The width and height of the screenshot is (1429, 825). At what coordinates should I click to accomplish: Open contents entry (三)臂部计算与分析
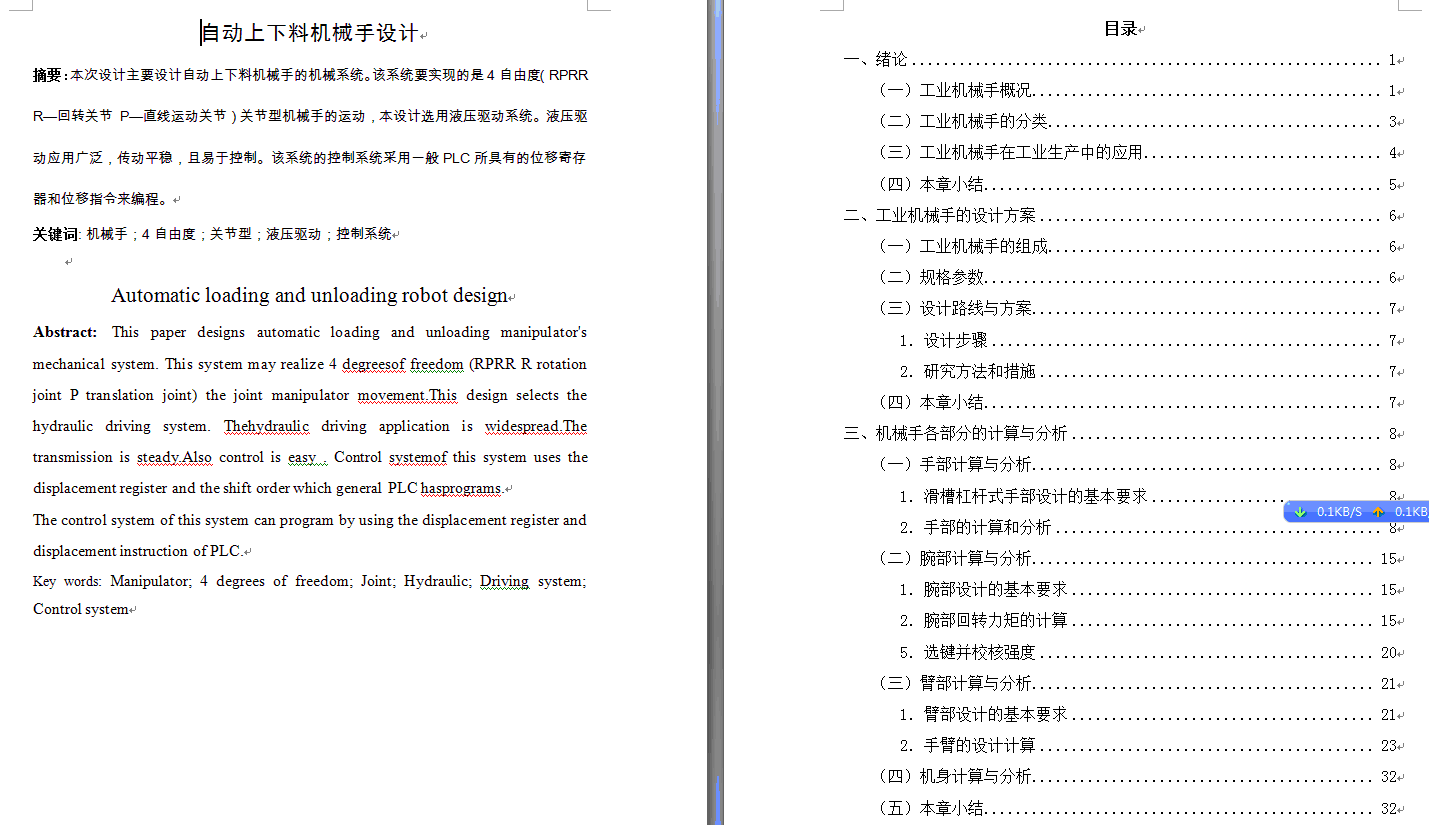coord(1137,683)
